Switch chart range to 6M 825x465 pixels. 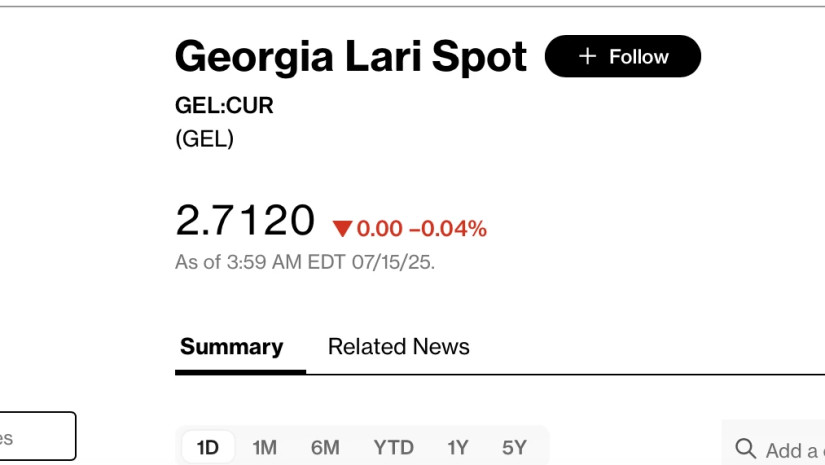click(x=325, y=448)
